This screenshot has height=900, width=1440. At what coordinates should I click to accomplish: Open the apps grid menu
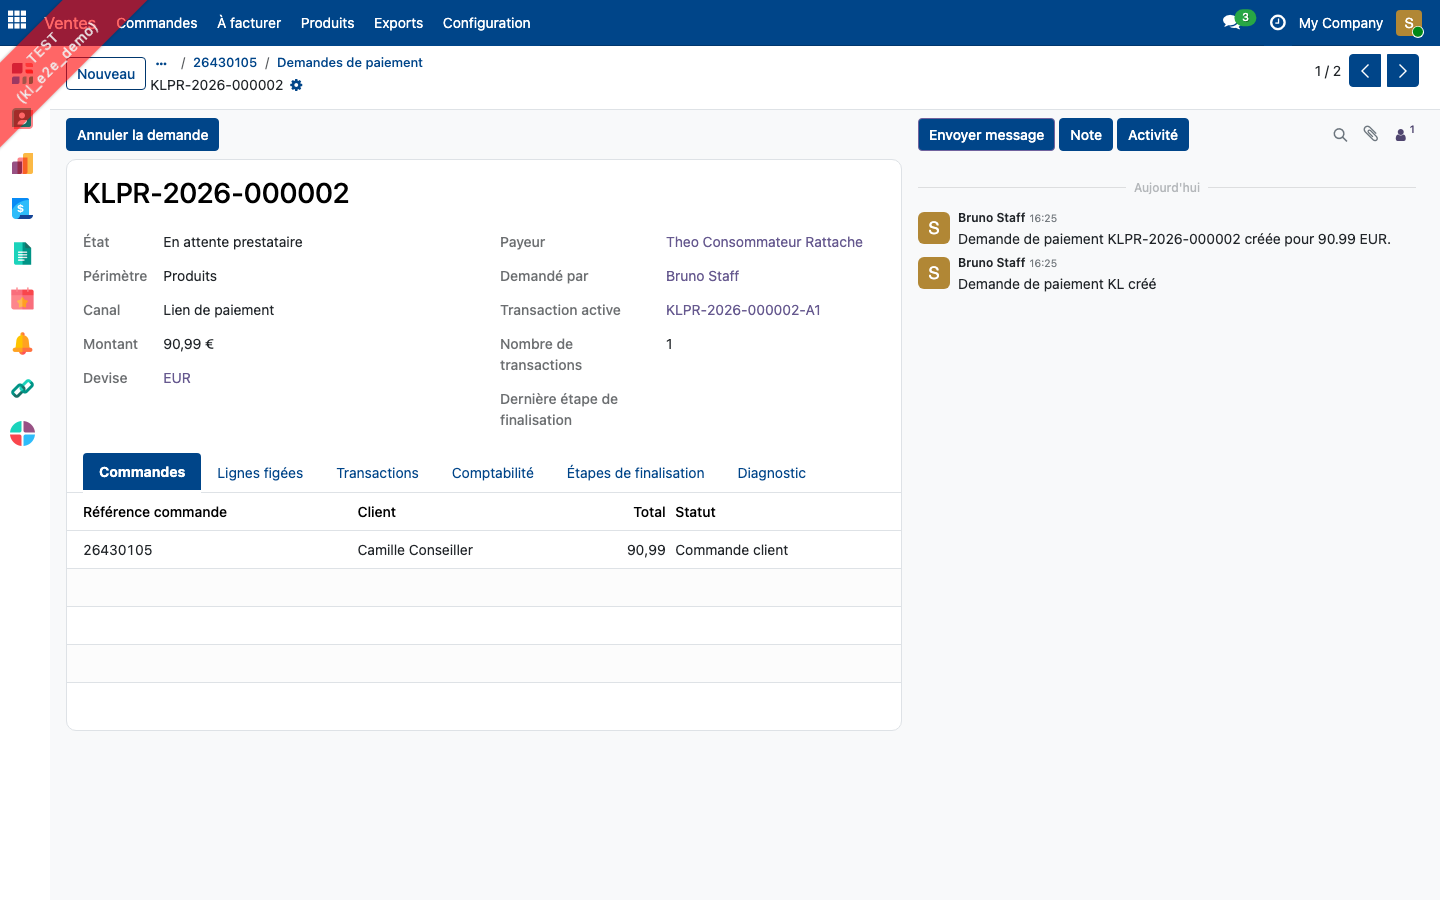pos(17,20)
